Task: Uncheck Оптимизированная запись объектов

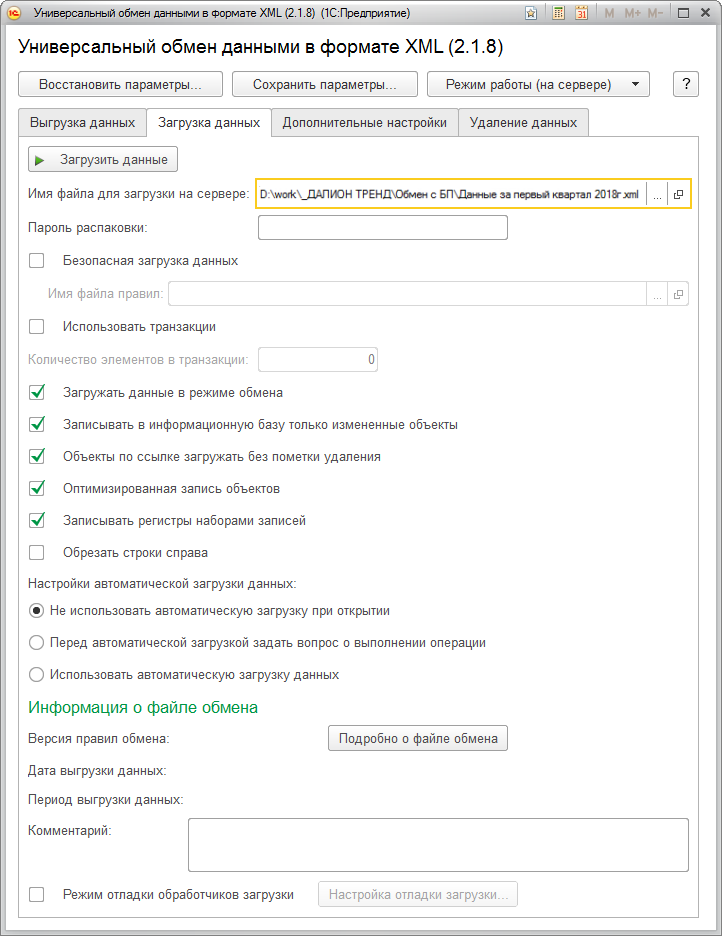Action: click(x=37, y=488)
